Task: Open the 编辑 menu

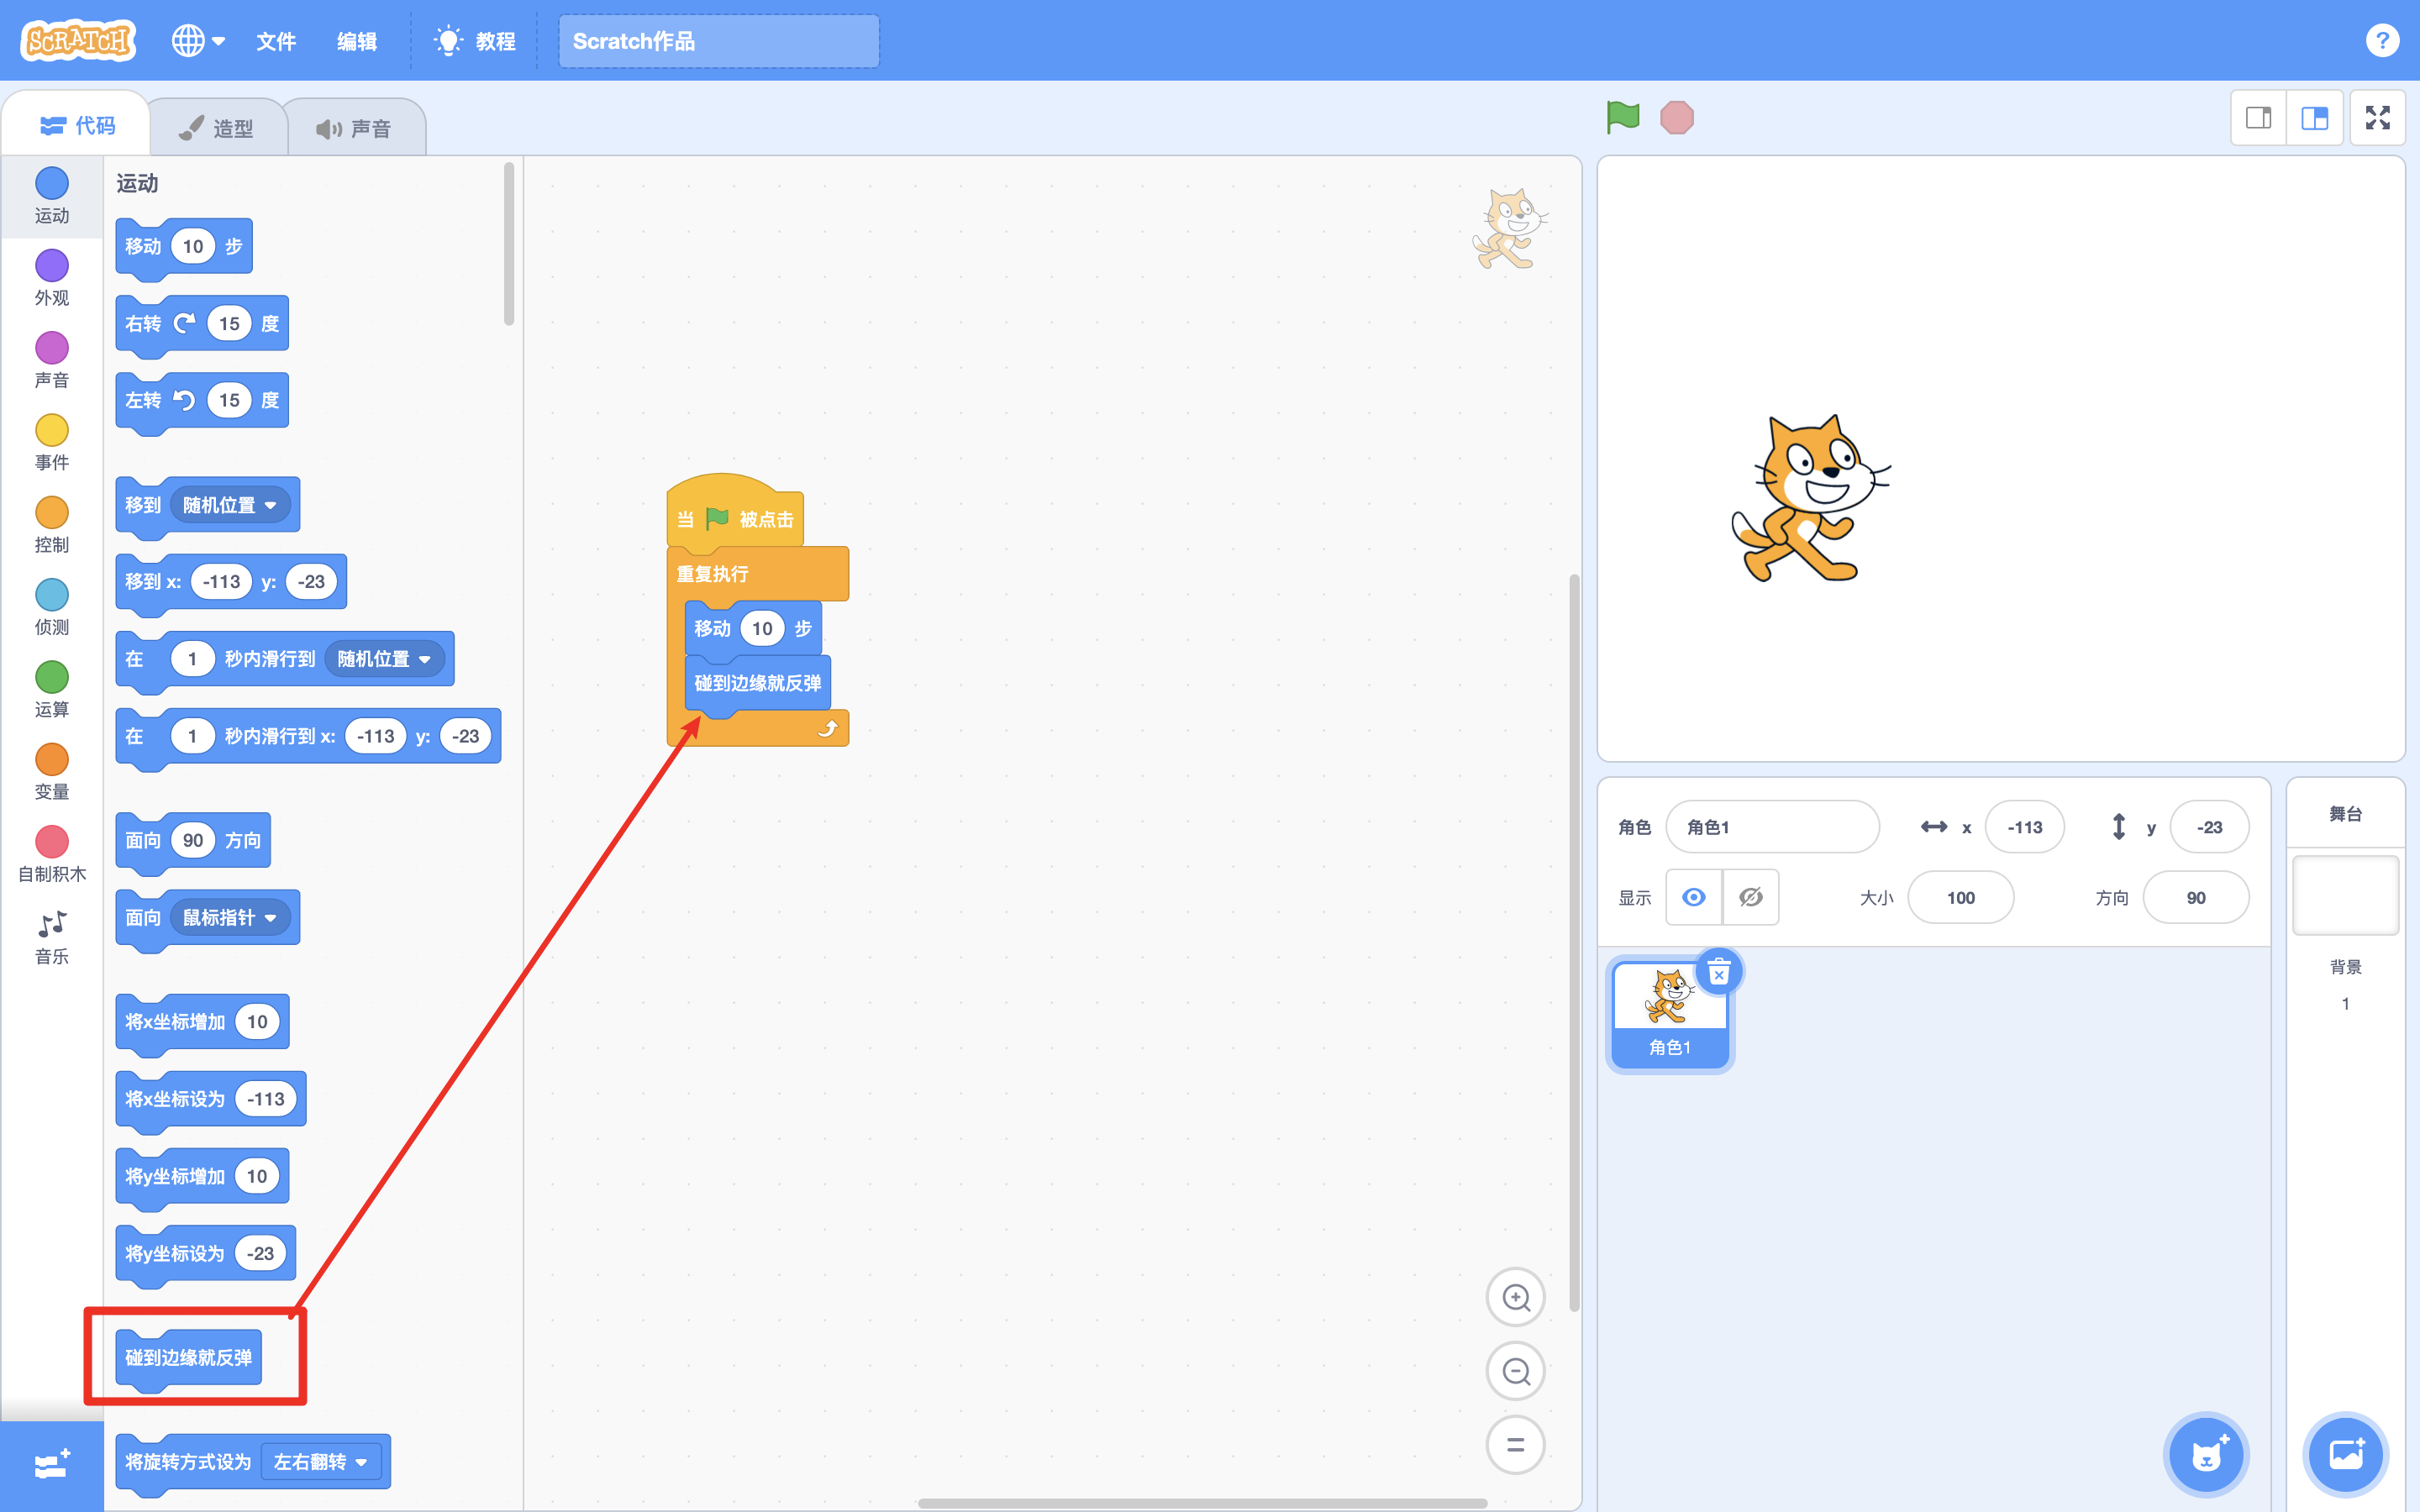Action: coord(357,41)
